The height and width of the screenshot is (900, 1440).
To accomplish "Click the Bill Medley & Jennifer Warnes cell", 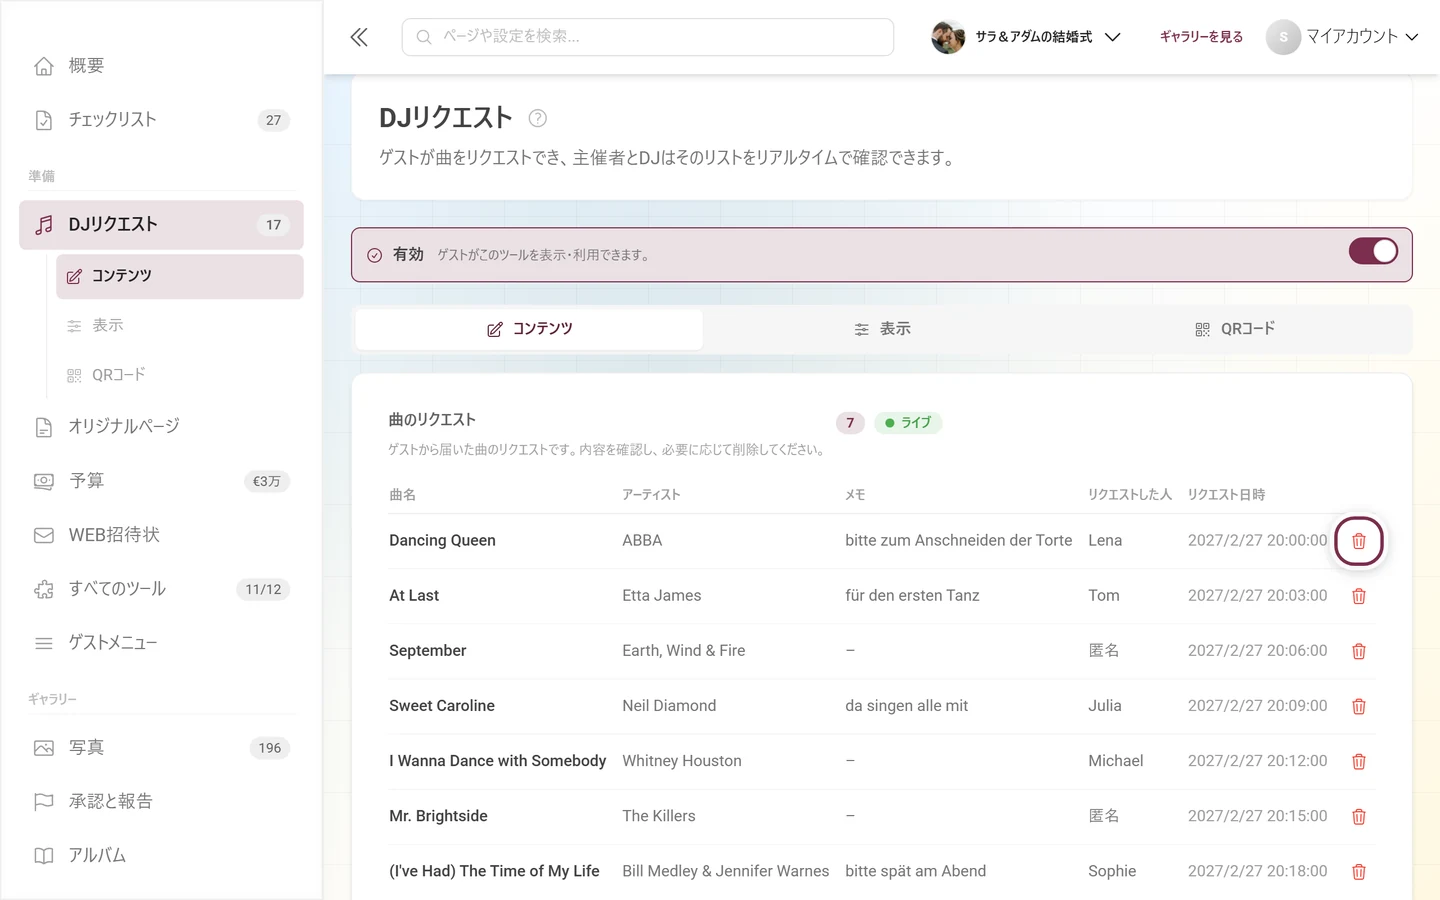I will click(725, 871).
